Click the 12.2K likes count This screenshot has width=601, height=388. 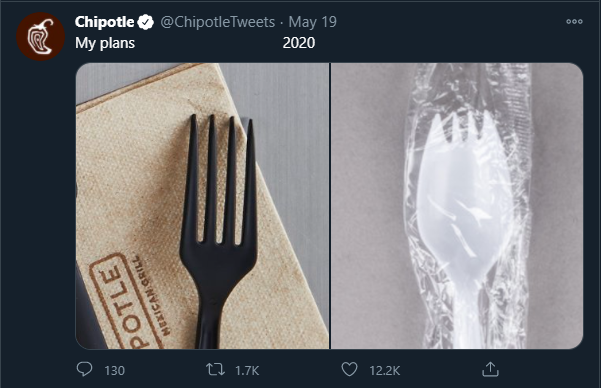(x=384, y=371)
